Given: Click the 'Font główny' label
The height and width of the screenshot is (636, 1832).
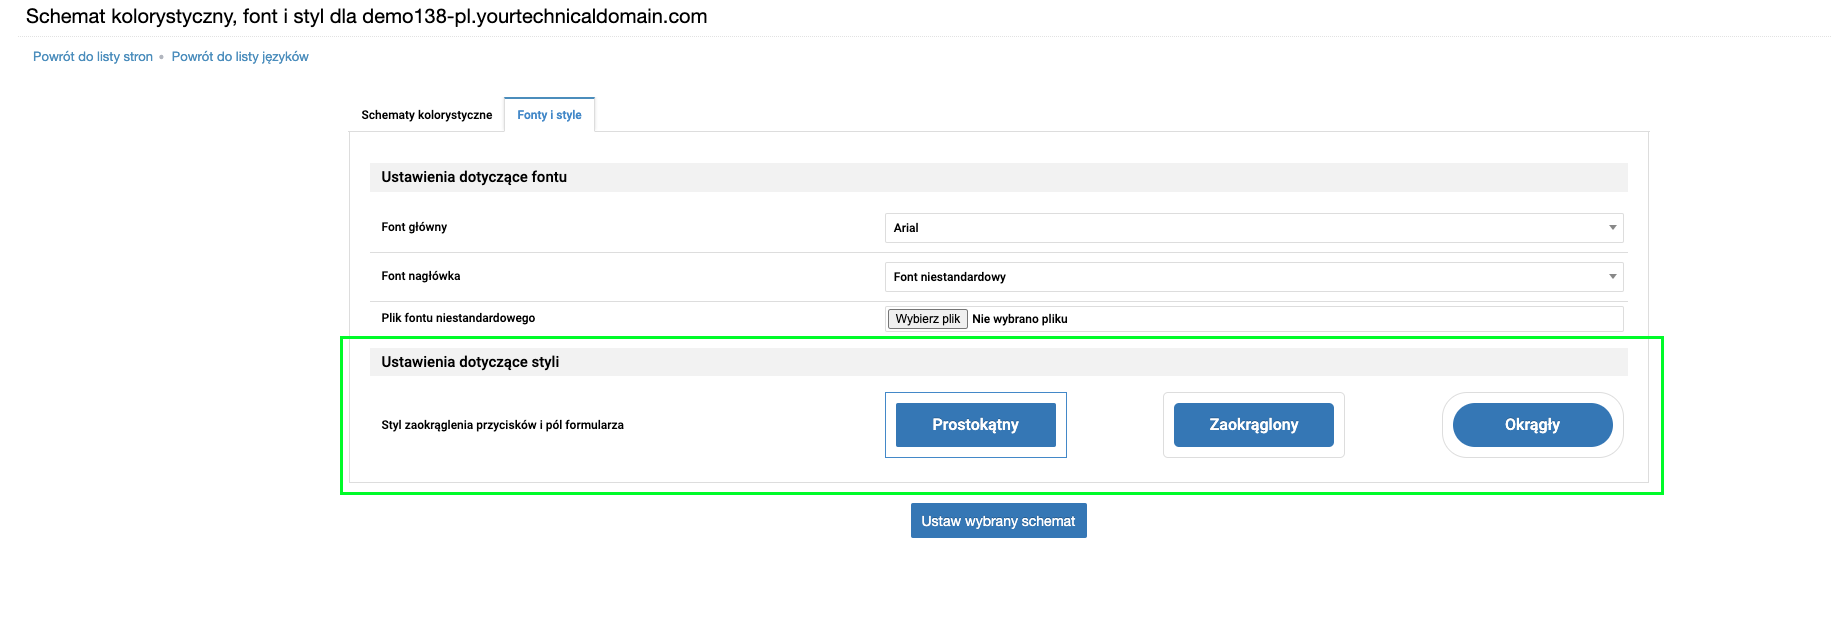Looking at the screenshot, I should (x=414, y=227).
